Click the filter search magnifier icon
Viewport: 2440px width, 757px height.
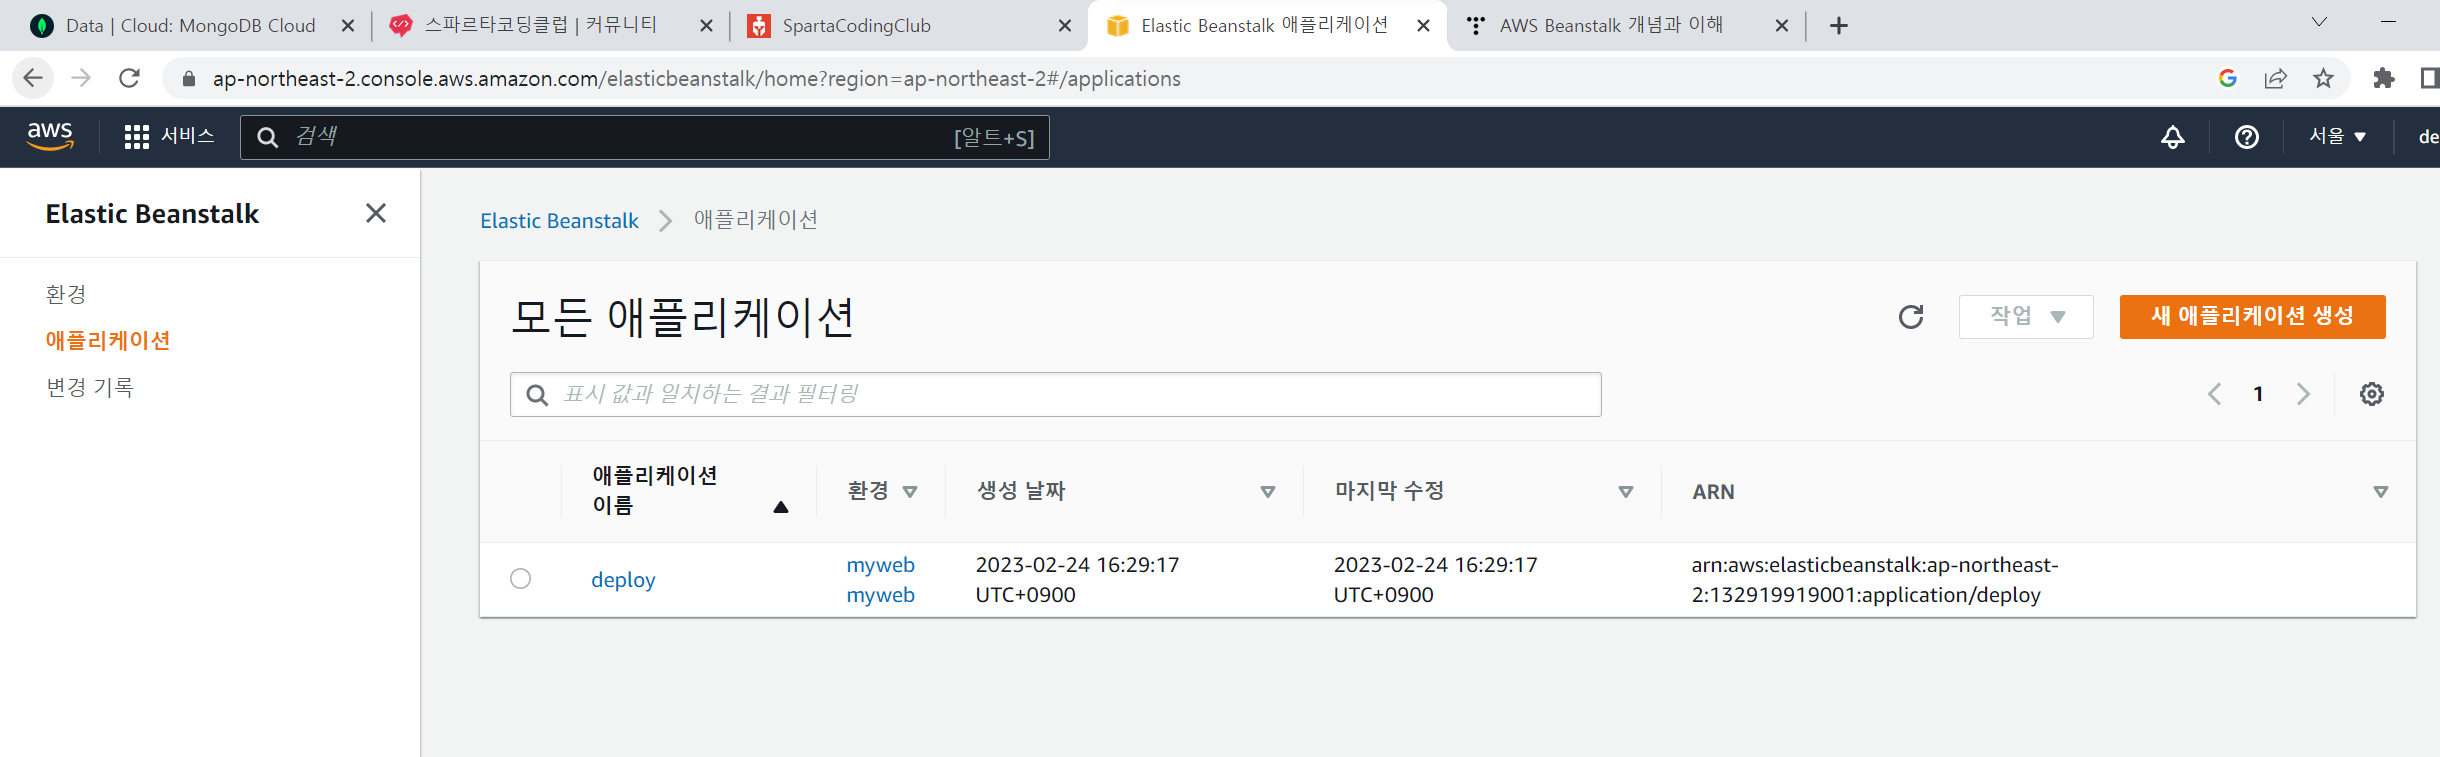[x=537, y=395]
